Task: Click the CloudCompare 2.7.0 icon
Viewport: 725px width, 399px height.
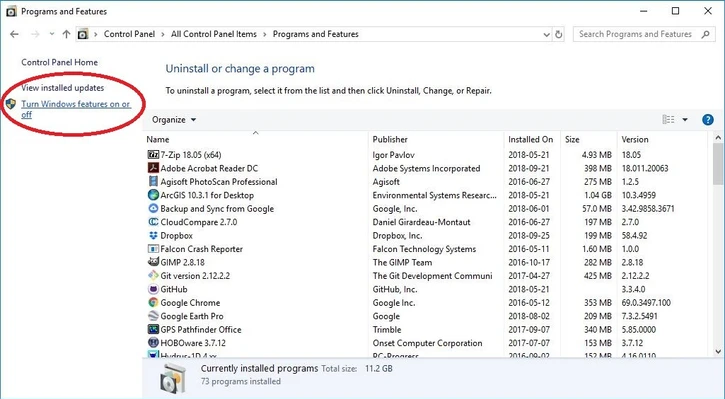Action: pos(153,221)
